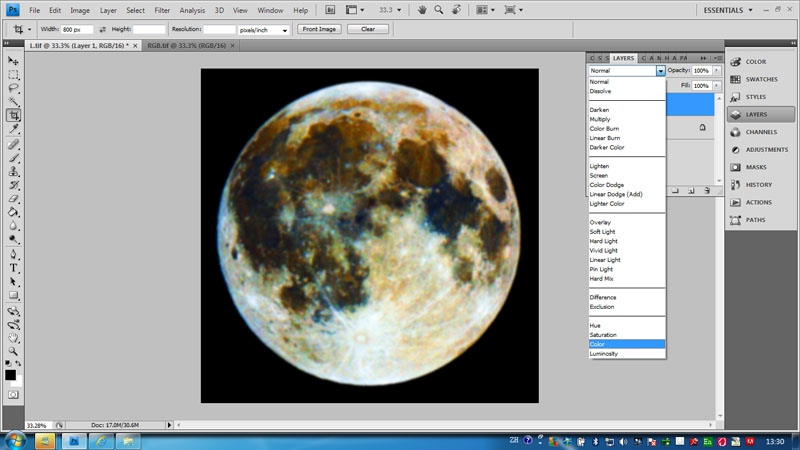Click the Front Image button

(320, 29)
